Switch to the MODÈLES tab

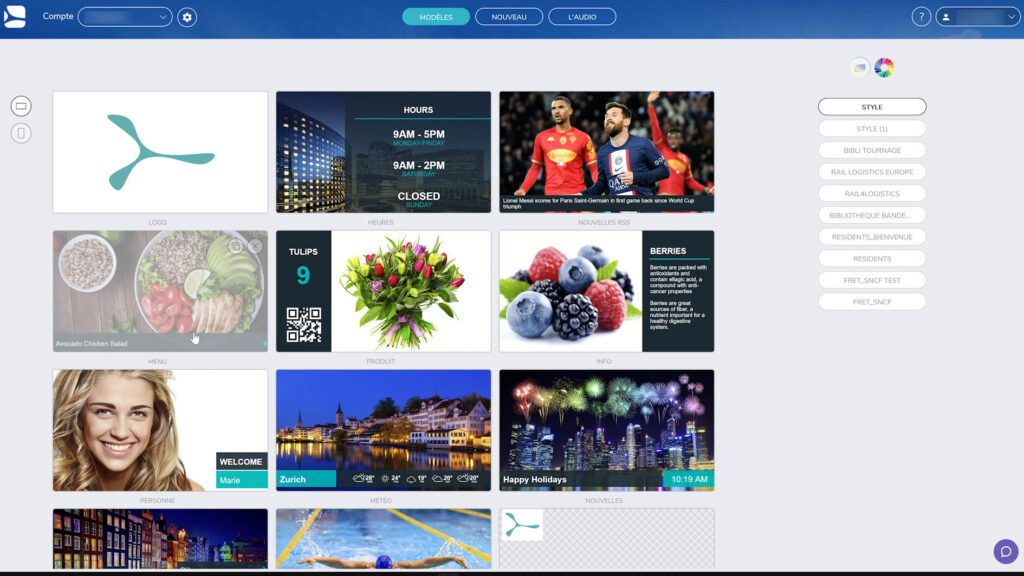tap(436, 17)
